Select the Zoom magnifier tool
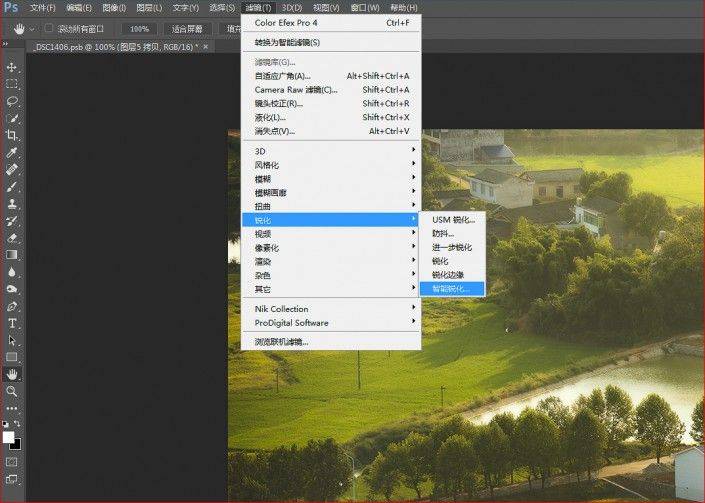The image size is (705, 503). [13, 391]
